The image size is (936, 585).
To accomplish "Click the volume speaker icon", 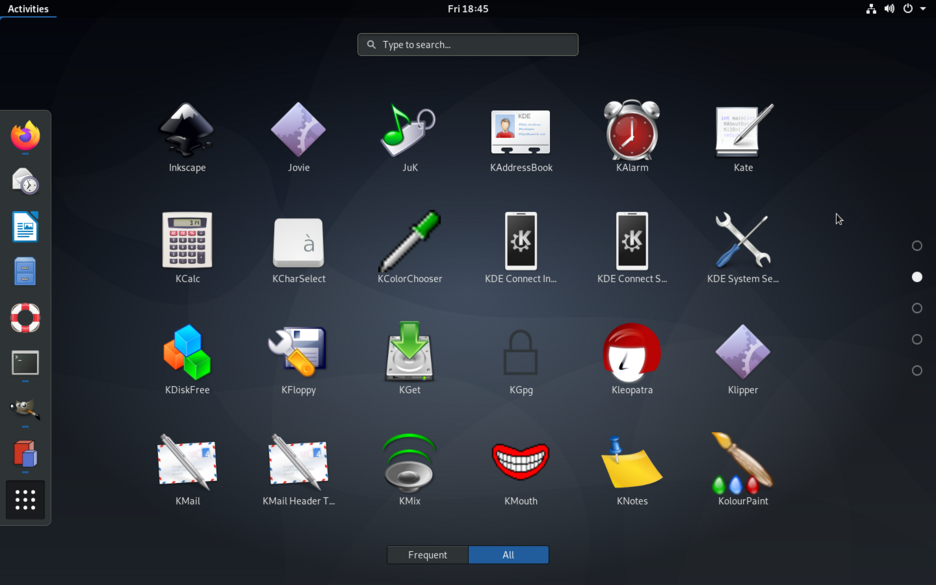I will point(889,8).
